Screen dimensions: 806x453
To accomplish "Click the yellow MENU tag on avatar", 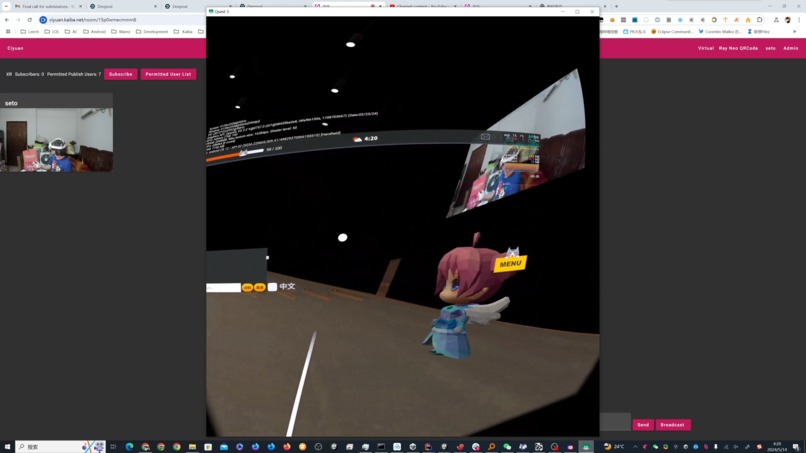I will tap(510, 264).
